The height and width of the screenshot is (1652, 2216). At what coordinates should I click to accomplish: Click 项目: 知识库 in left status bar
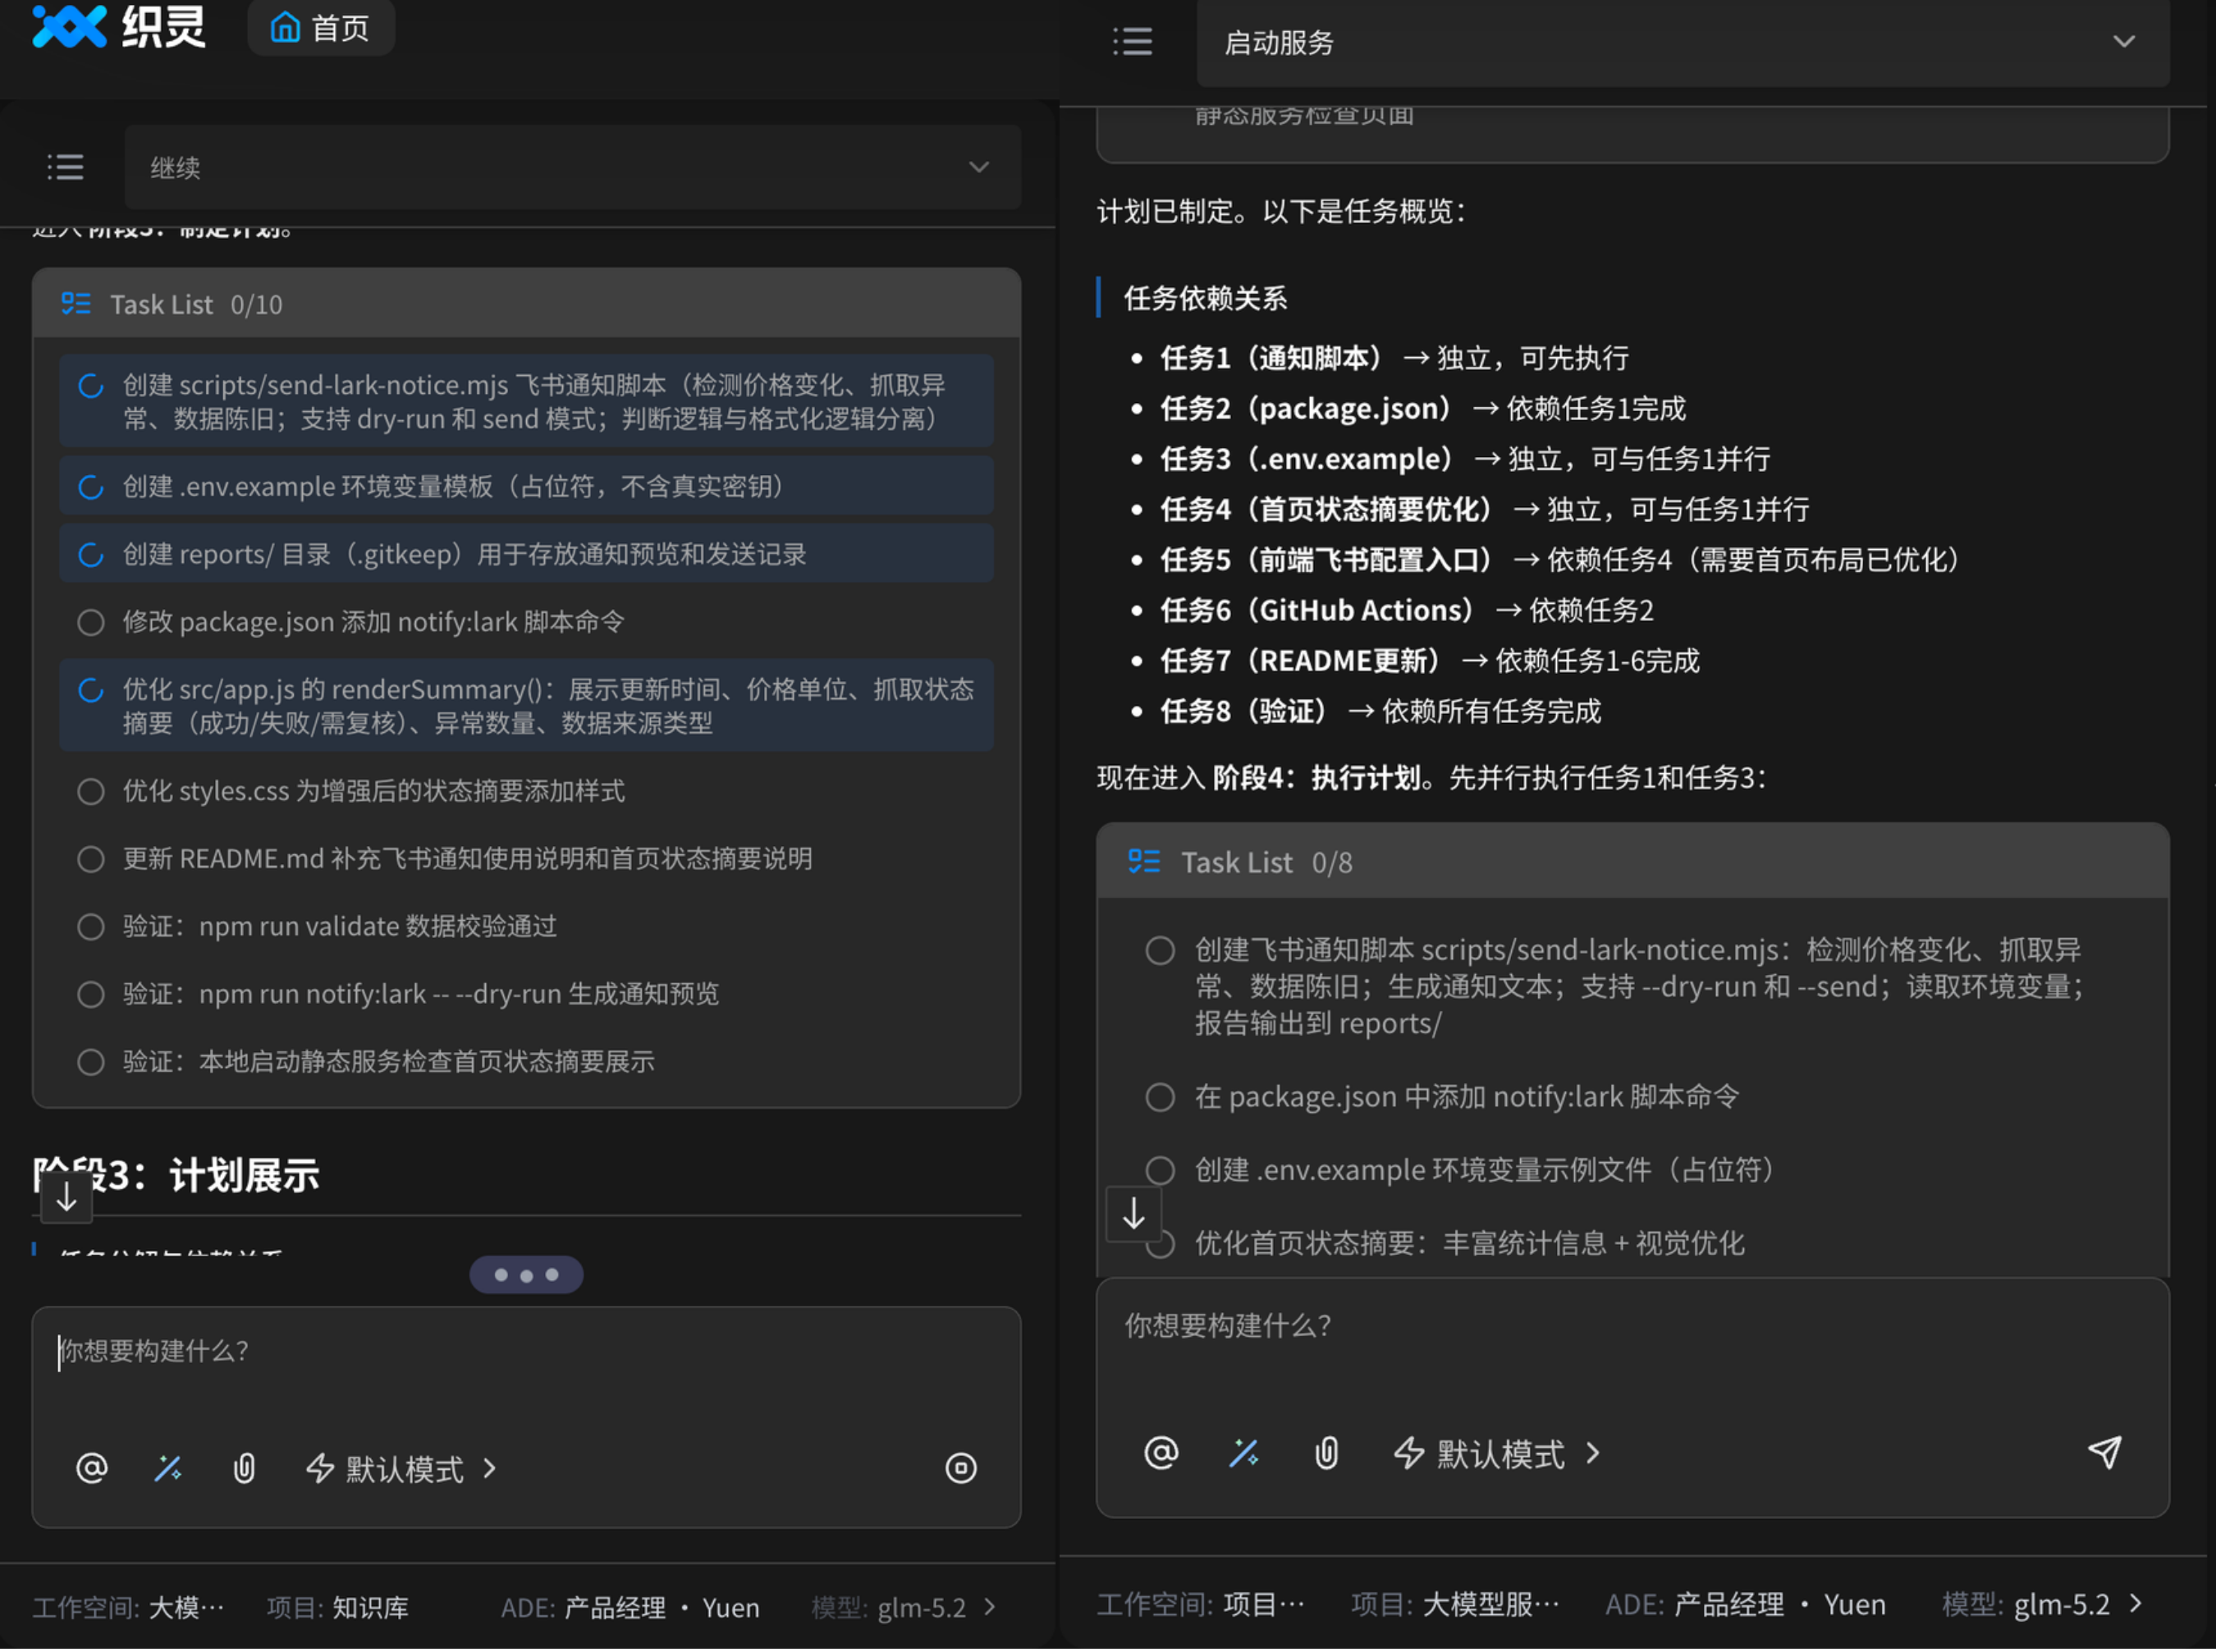[x=338, y=1608]
